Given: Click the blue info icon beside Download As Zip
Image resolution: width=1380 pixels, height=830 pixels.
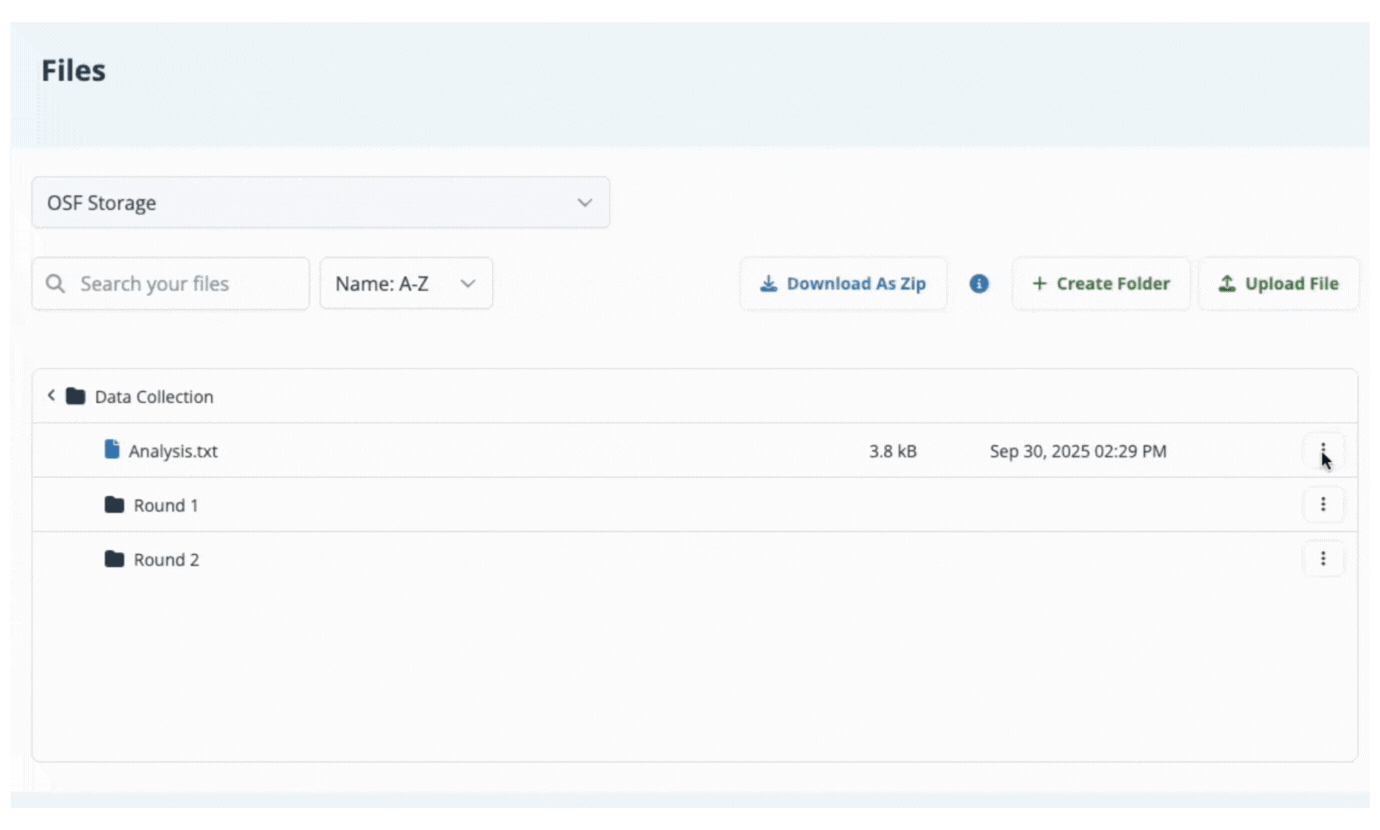Looking at the screenshot, I should point(979,284).
